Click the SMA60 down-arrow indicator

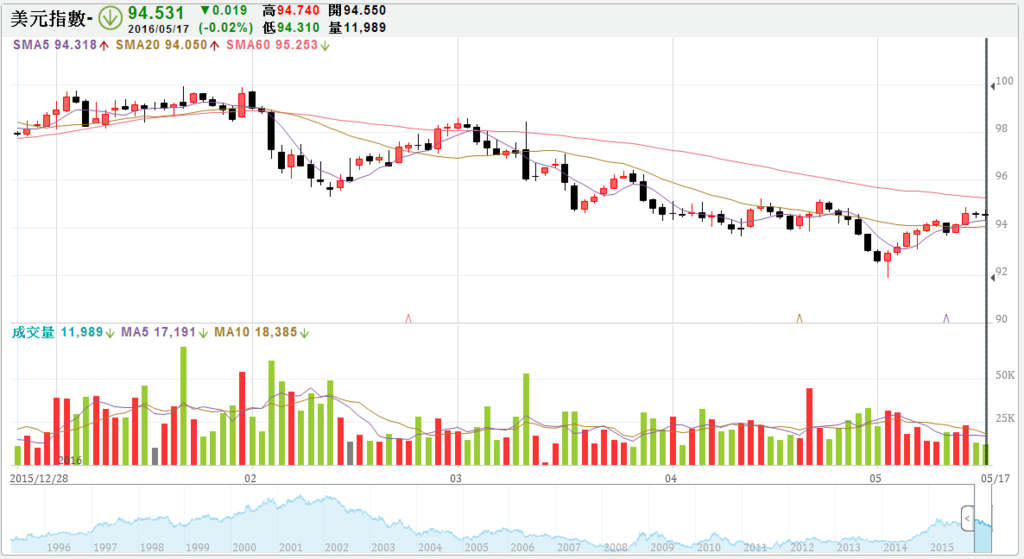pos(325,46)
